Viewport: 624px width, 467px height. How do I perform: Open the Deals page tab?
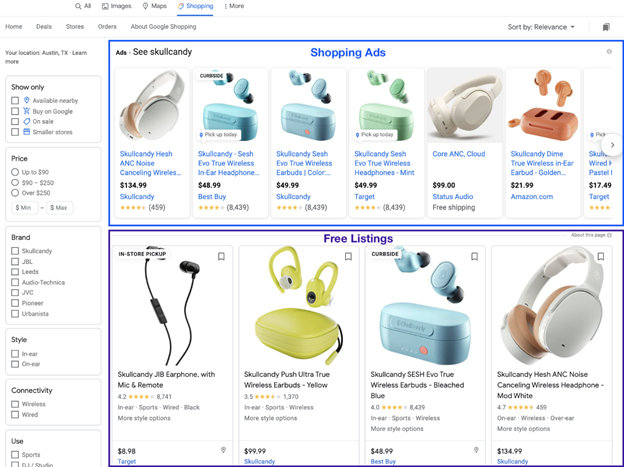[44, 27]
